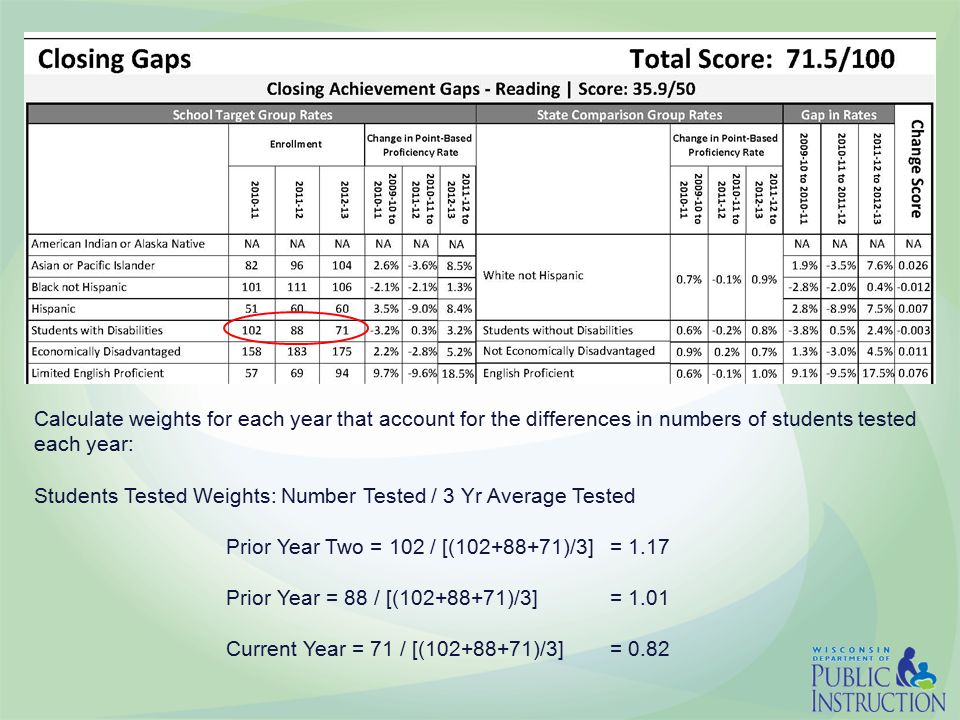Click the 'Asian or Pacific Islander' row label
The height and width of the screenshot is (720, 960).
(93, 266)
